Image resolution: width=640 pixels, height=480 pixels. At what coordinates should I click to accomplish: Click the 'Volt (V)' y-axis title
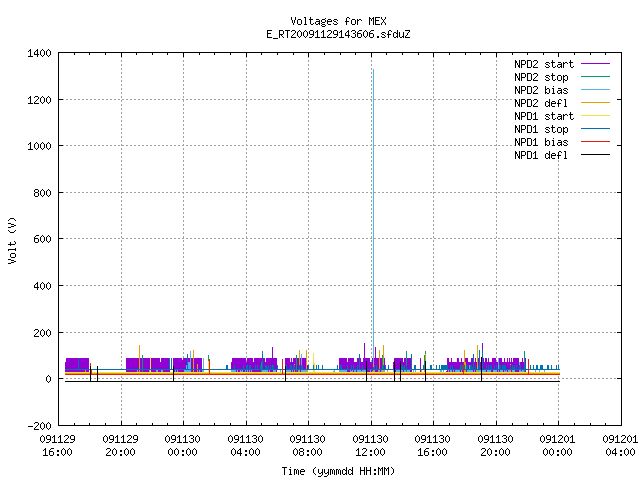point(12,240)
